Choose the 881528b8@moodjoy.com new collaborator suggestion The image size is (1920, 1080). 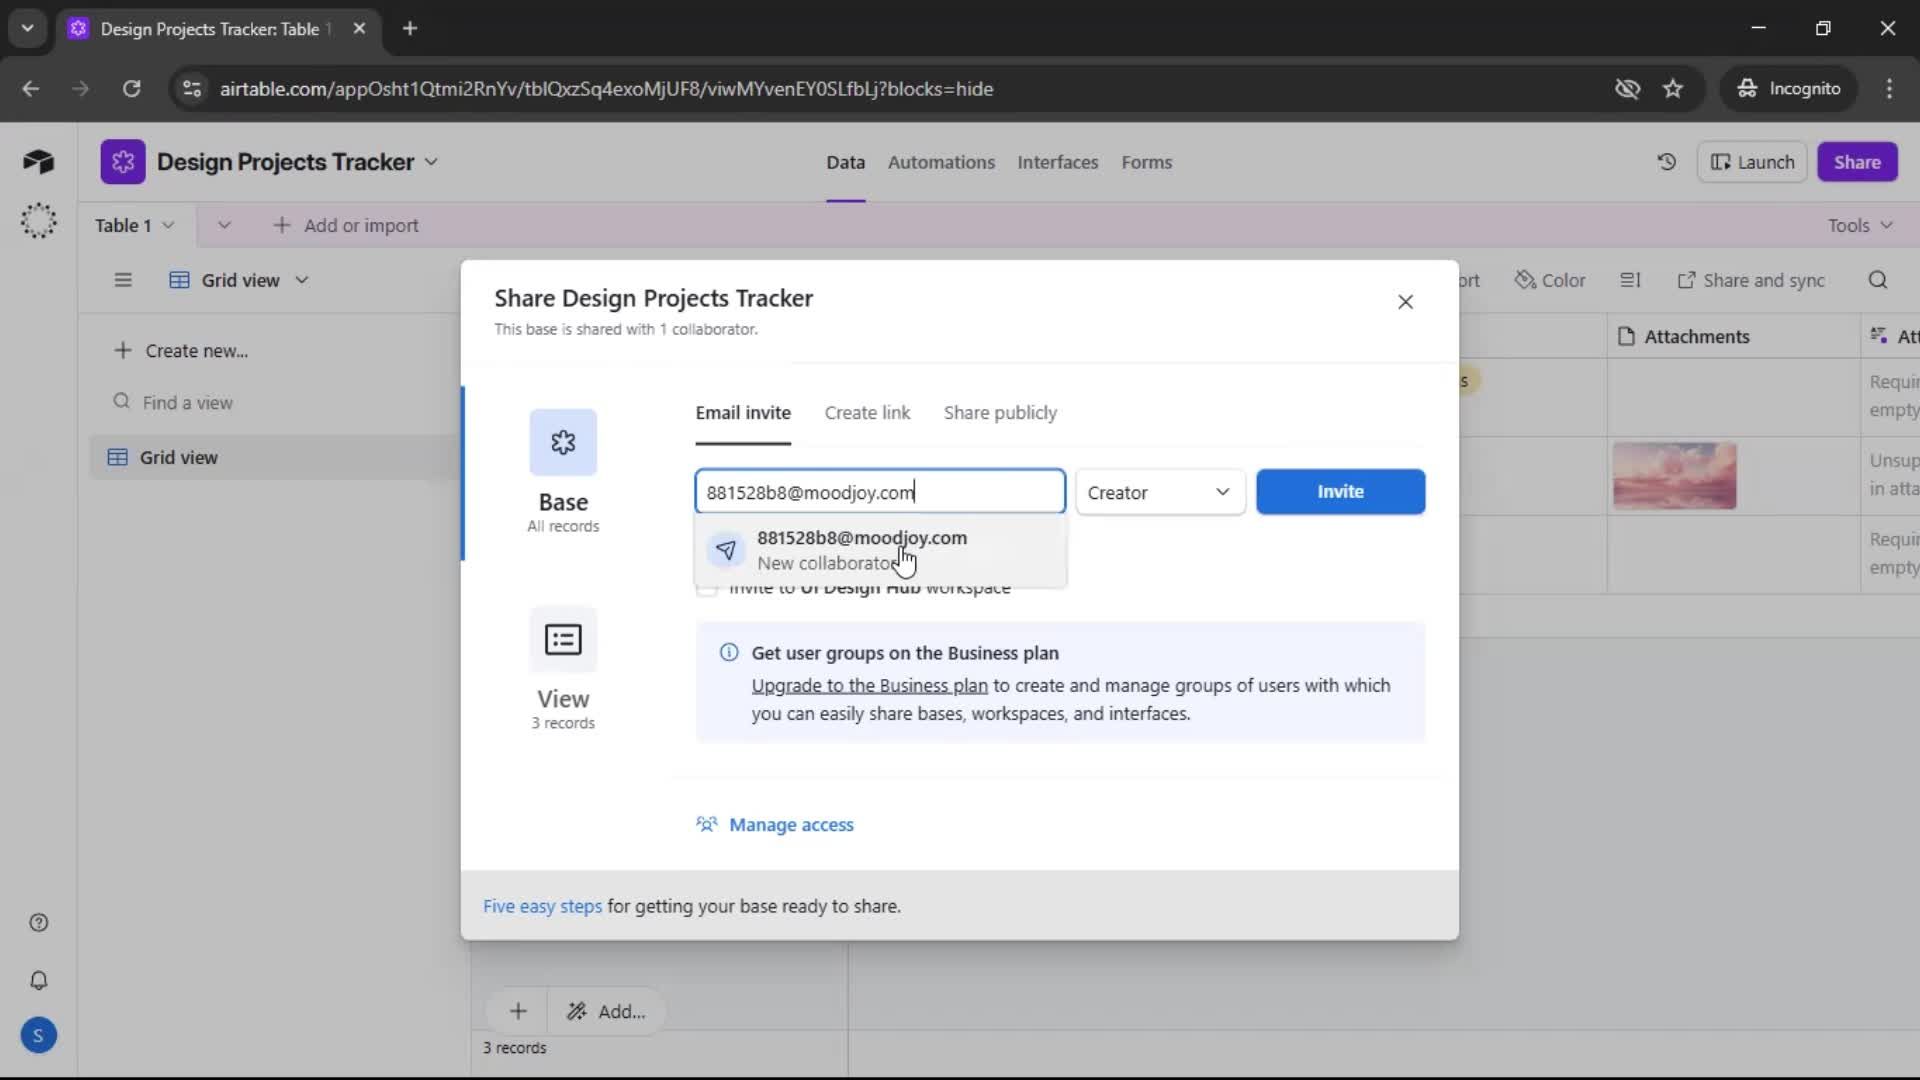coord(880,550)
